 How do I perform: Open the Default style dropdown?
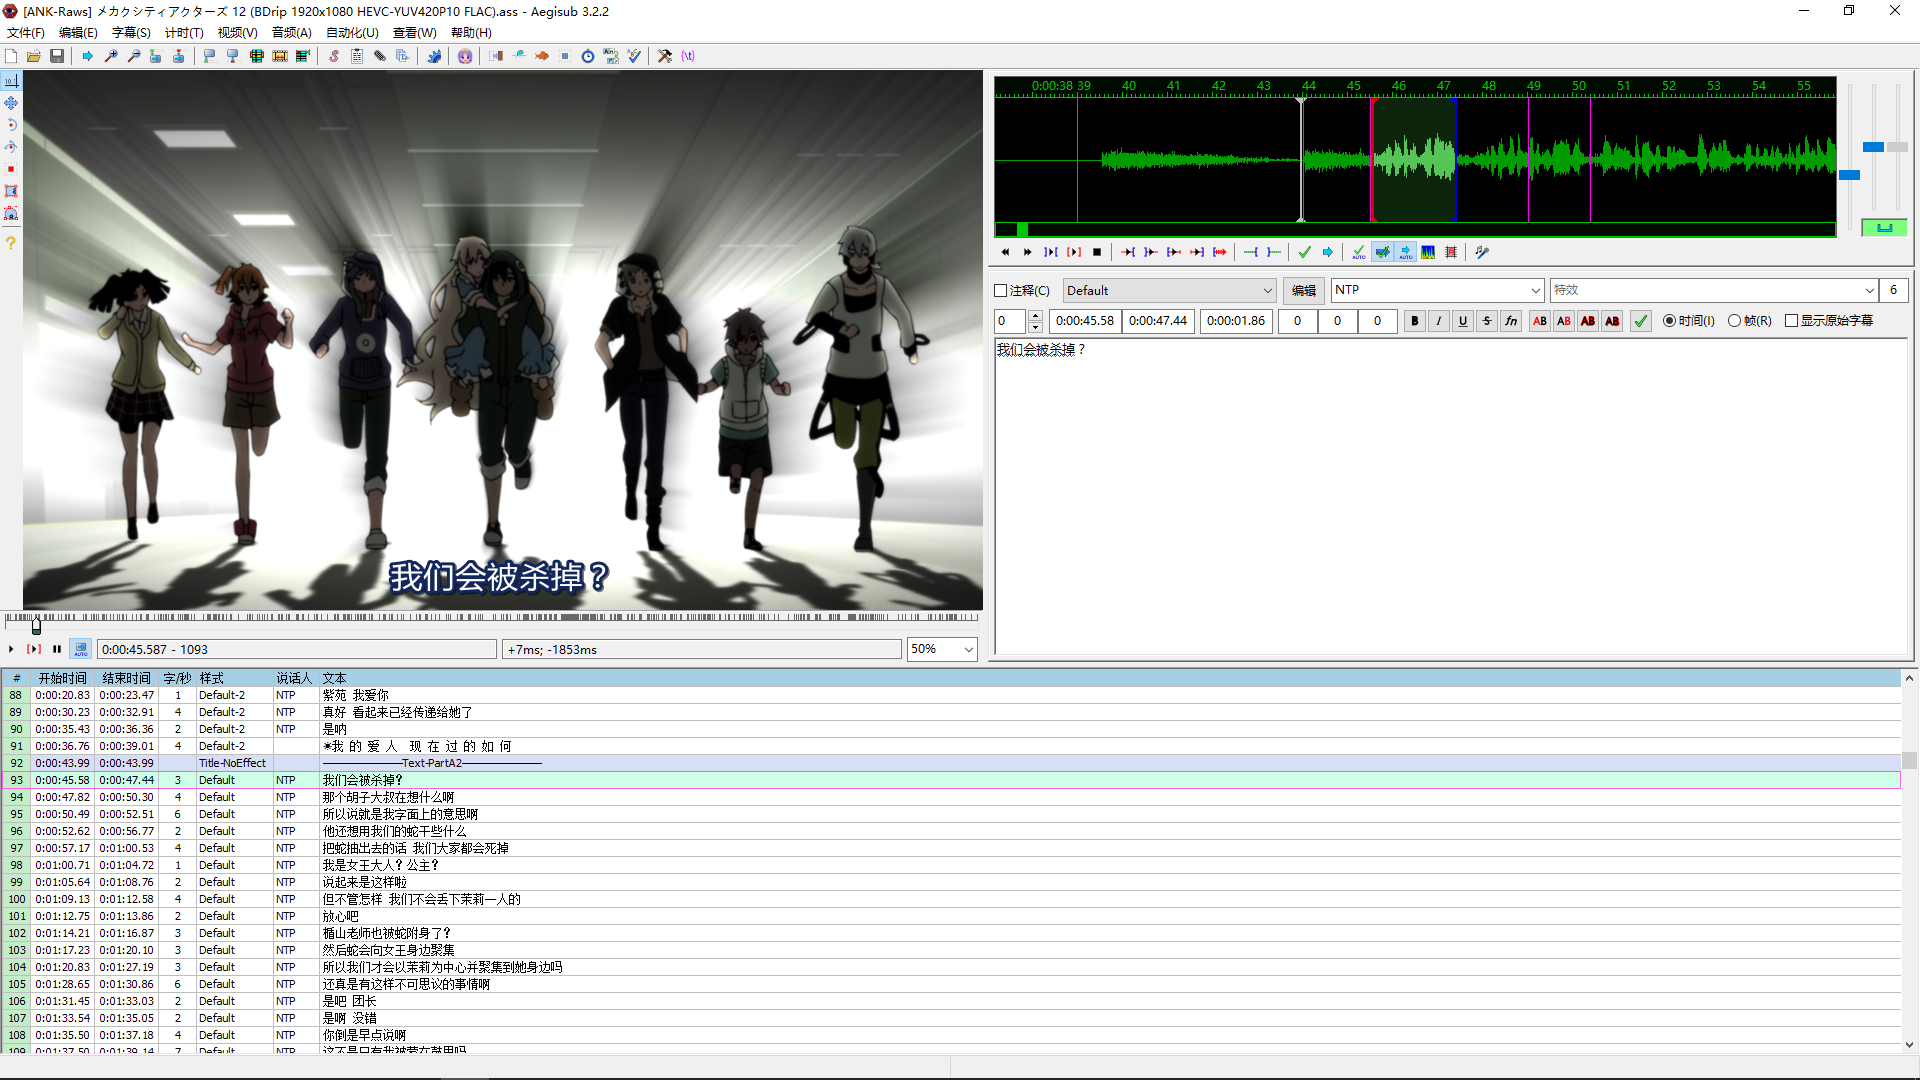coord(1169,291)
